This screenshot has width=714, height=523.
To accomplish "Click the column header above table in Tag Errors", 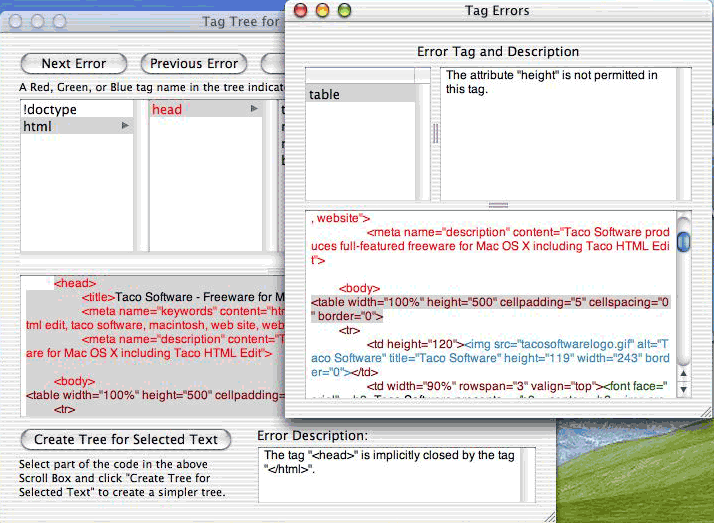I will click(360, 75).
